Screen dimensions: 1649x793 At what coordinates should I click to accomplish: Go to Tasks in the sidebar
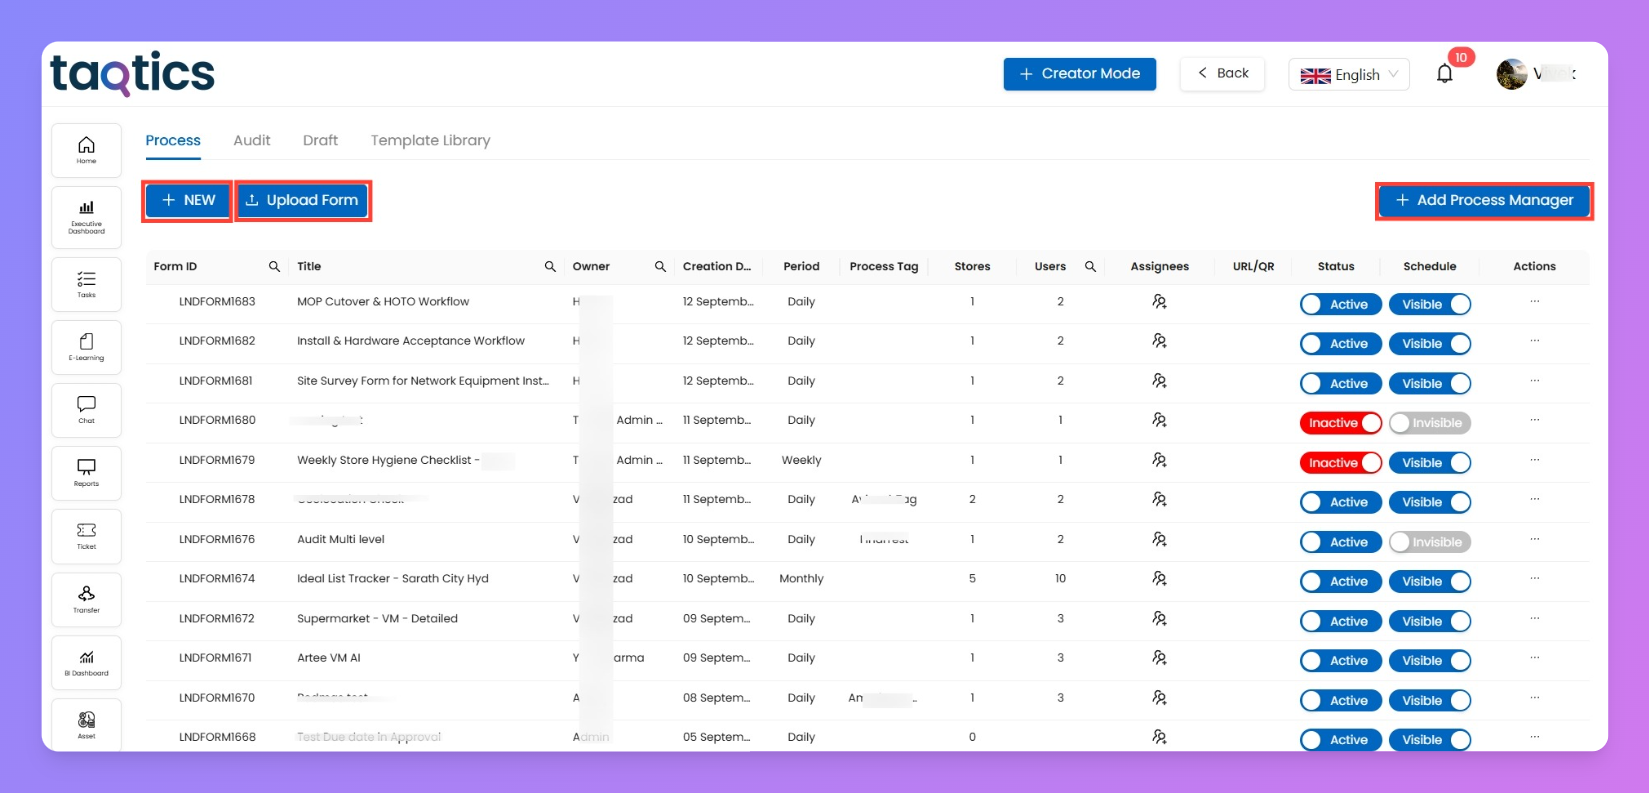pyautogui.click(x=87, y=284)
